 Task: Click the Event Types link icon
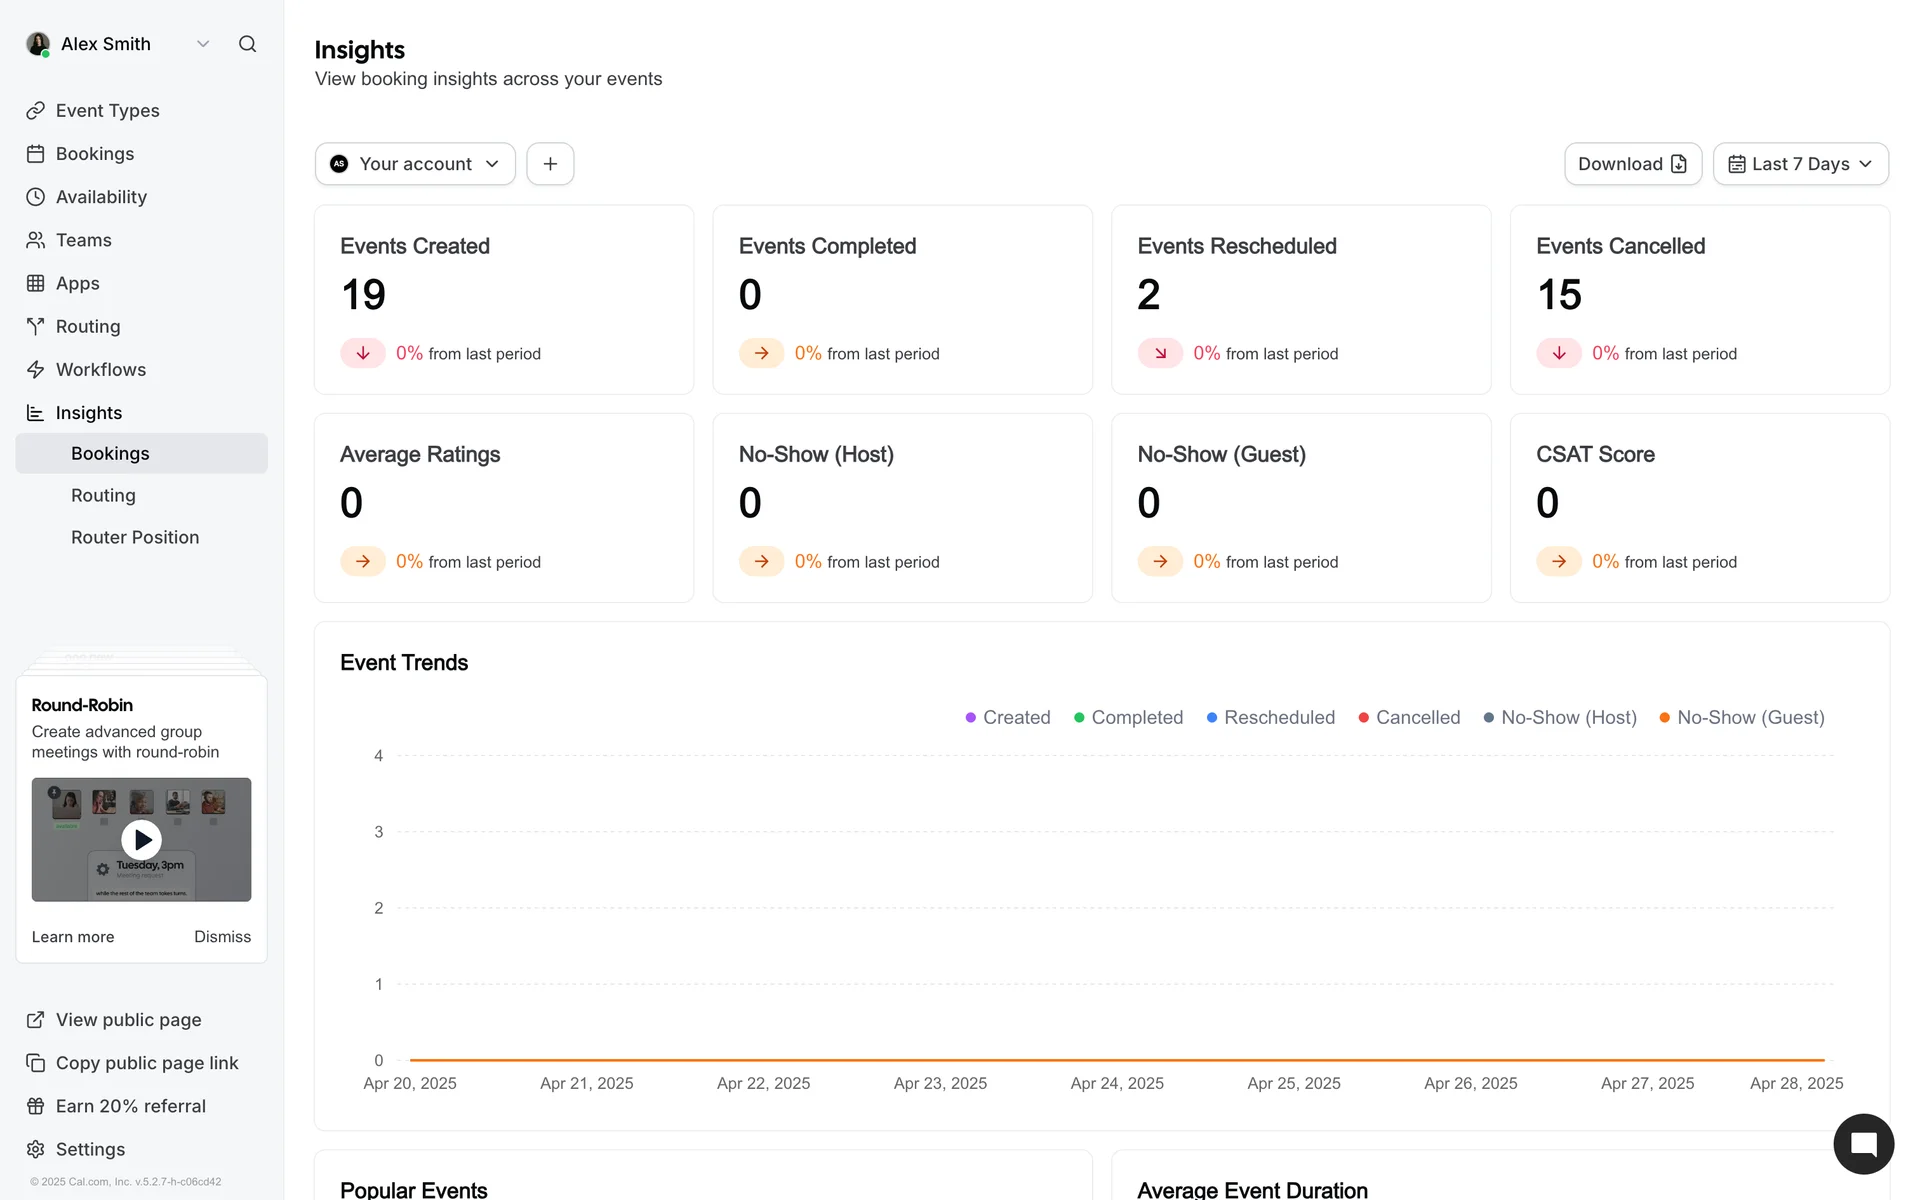click(x=36, y=111)
